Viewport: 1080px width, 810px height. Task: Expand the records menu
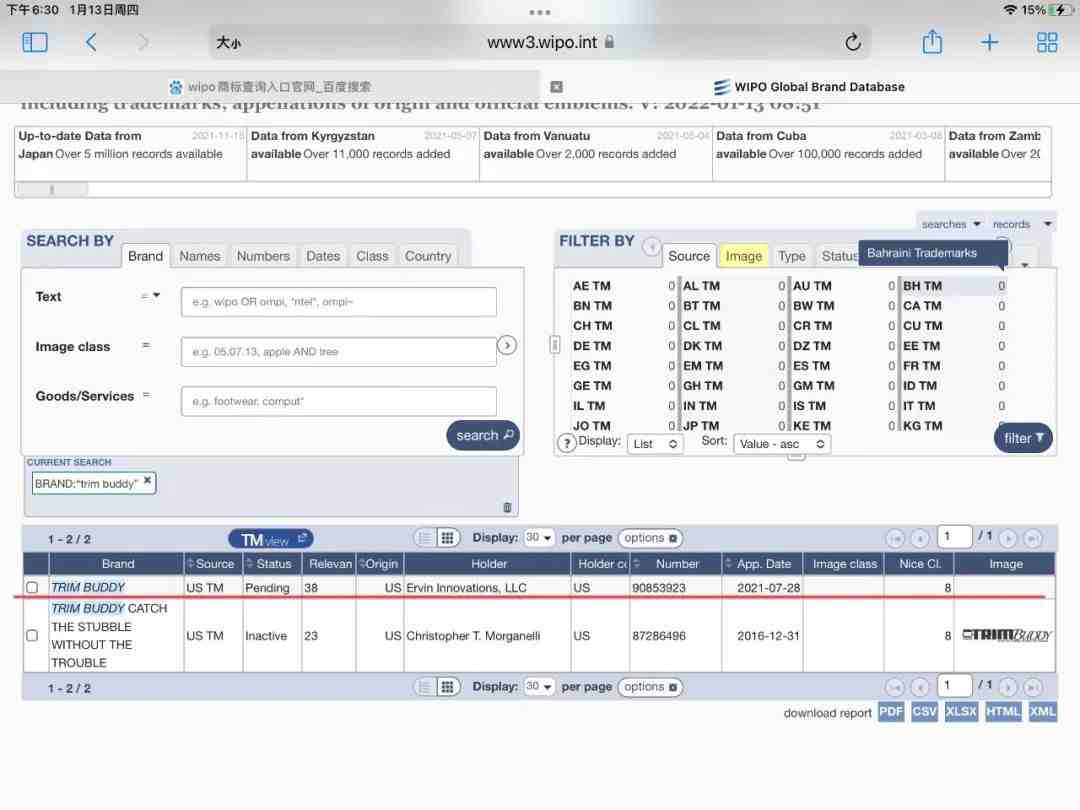(1021, 224)
